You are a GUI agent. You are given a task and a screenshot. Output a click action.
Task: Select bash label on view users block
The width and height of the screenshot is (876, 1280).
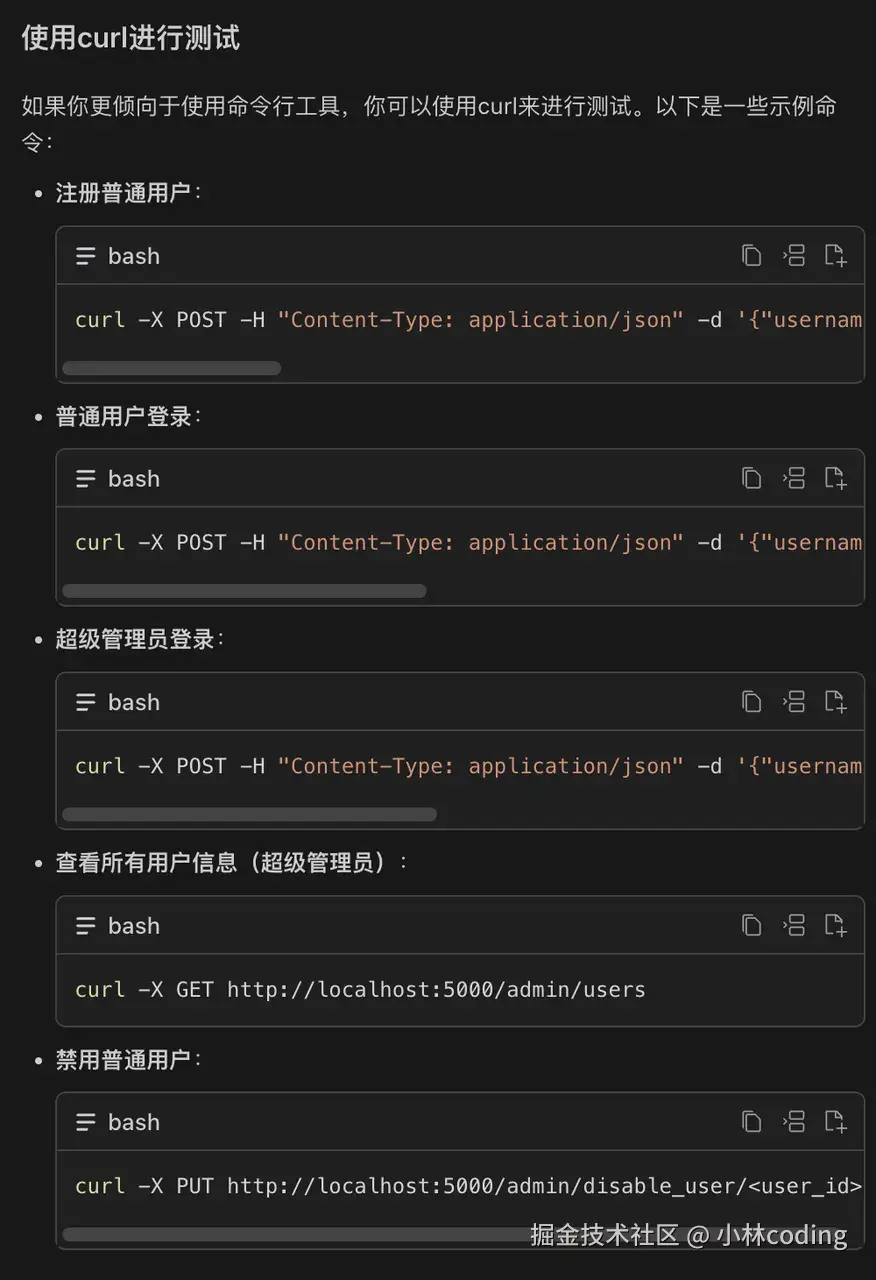(x=133, y=925)
